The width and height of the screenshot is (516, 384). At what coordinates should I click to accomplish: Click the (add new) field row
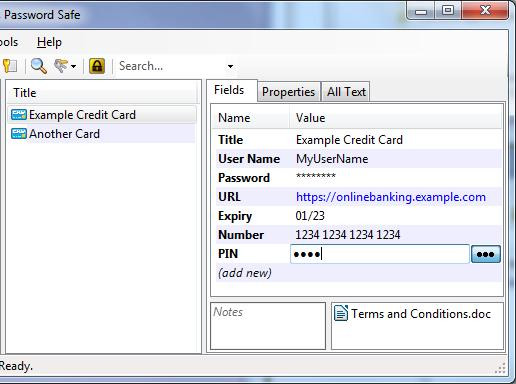[x=358, y=273]
